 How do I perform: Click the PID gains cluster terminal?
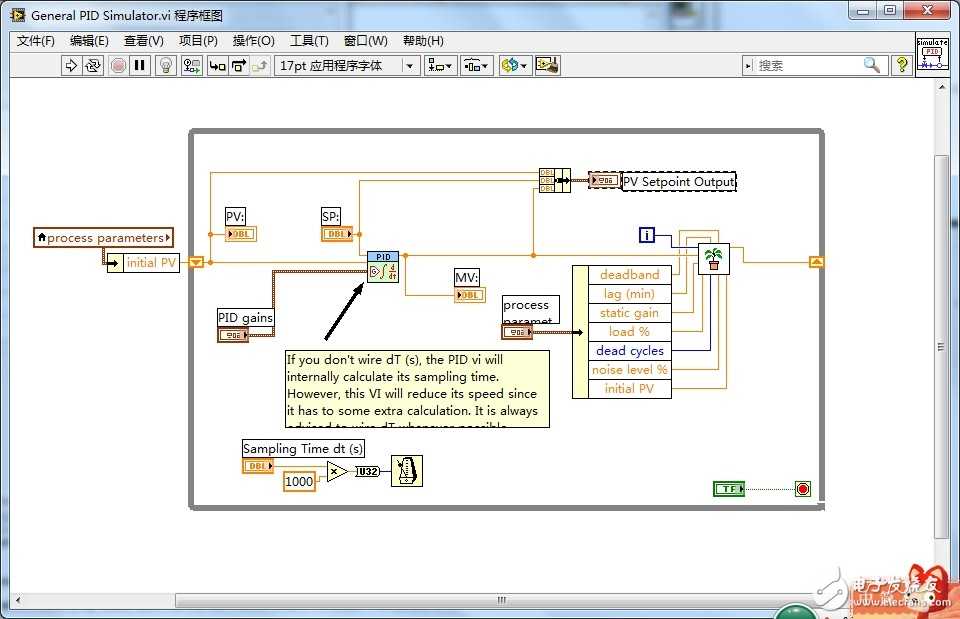[233, 335]
